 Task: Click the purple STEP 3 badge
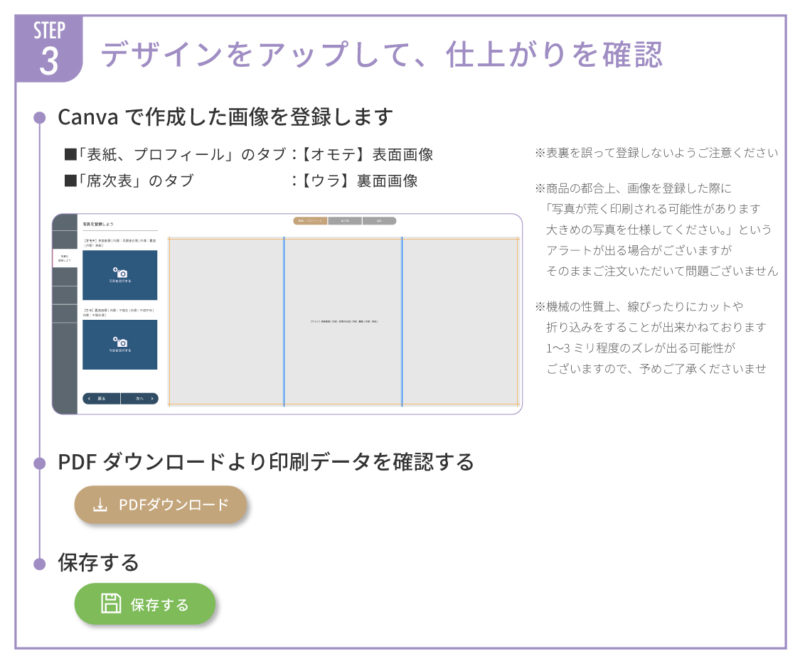click(x=48, y=49)
